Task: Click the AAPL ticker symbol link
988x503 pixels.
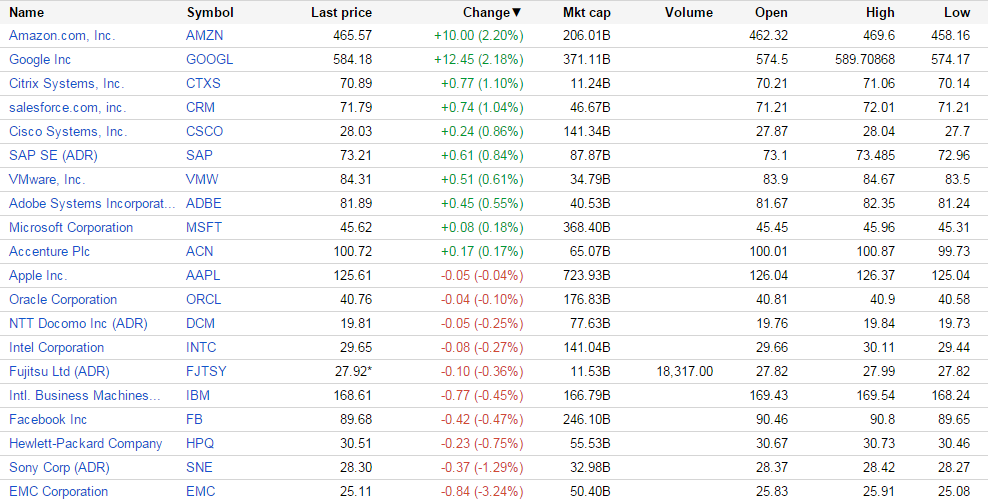Action: tap(204, 275)
